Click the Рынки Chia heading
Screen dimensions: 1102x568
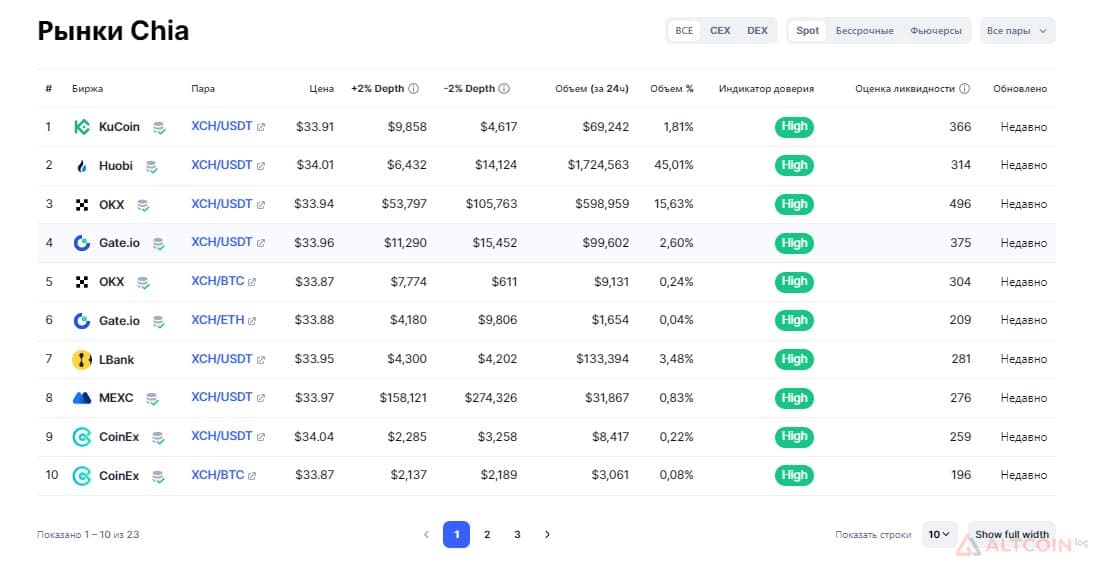113,31
